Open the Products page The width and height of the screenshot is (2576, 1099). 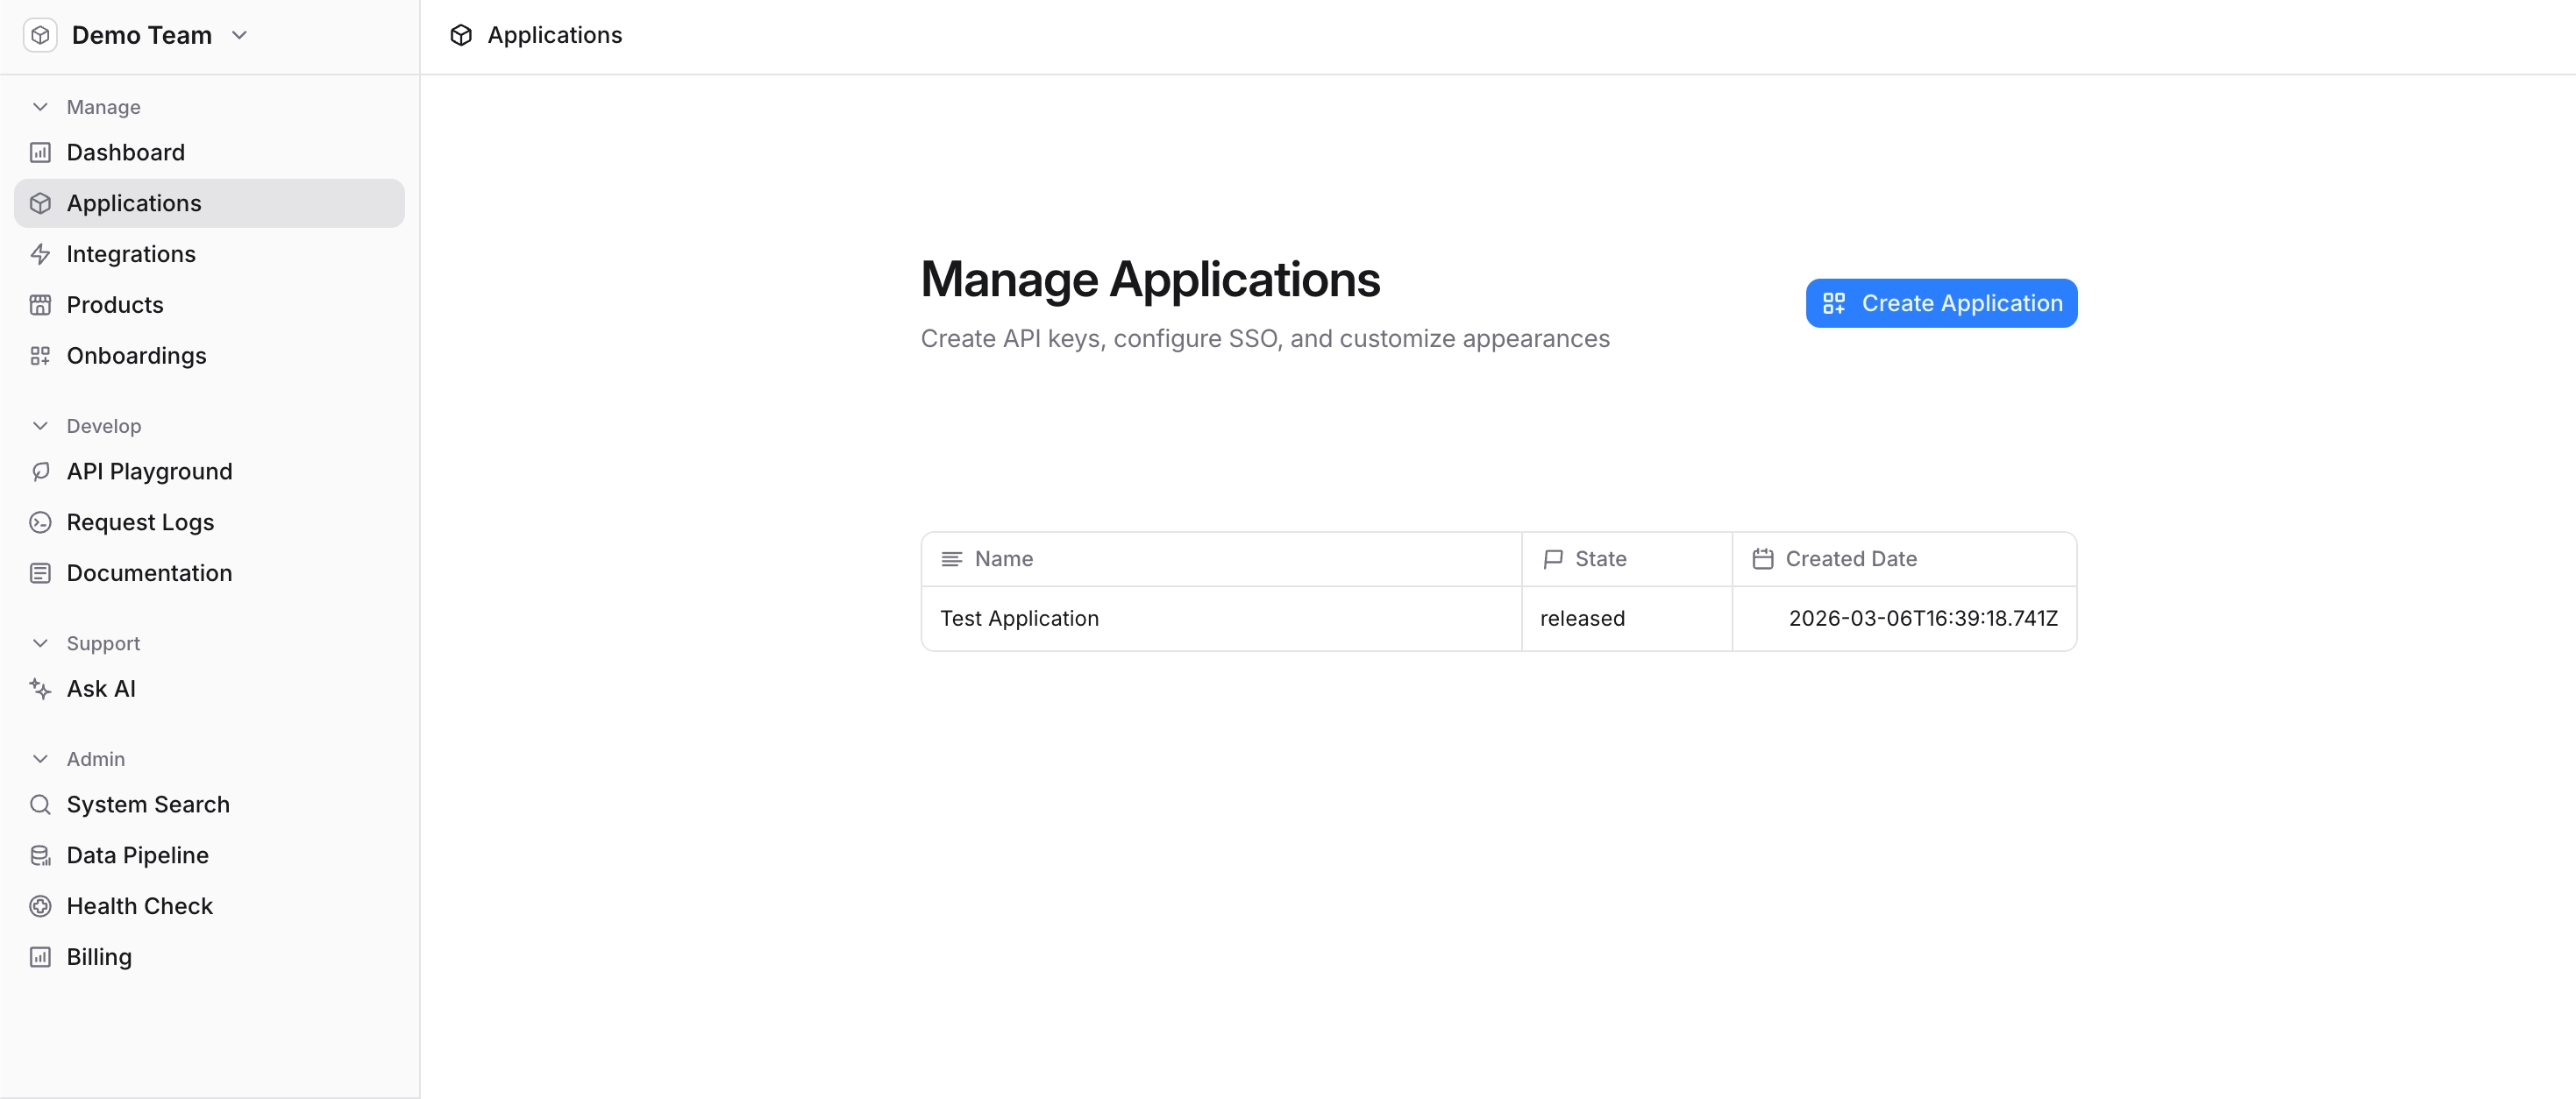(209, 305)
